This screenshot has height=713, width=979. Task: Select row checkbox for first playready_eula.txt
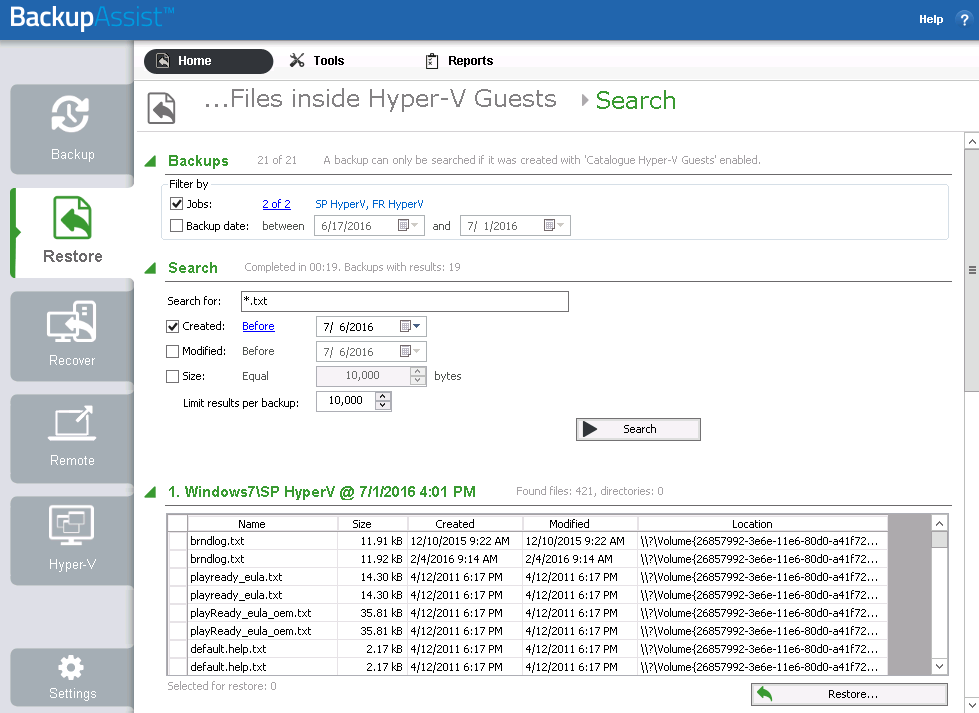point(178,577)
